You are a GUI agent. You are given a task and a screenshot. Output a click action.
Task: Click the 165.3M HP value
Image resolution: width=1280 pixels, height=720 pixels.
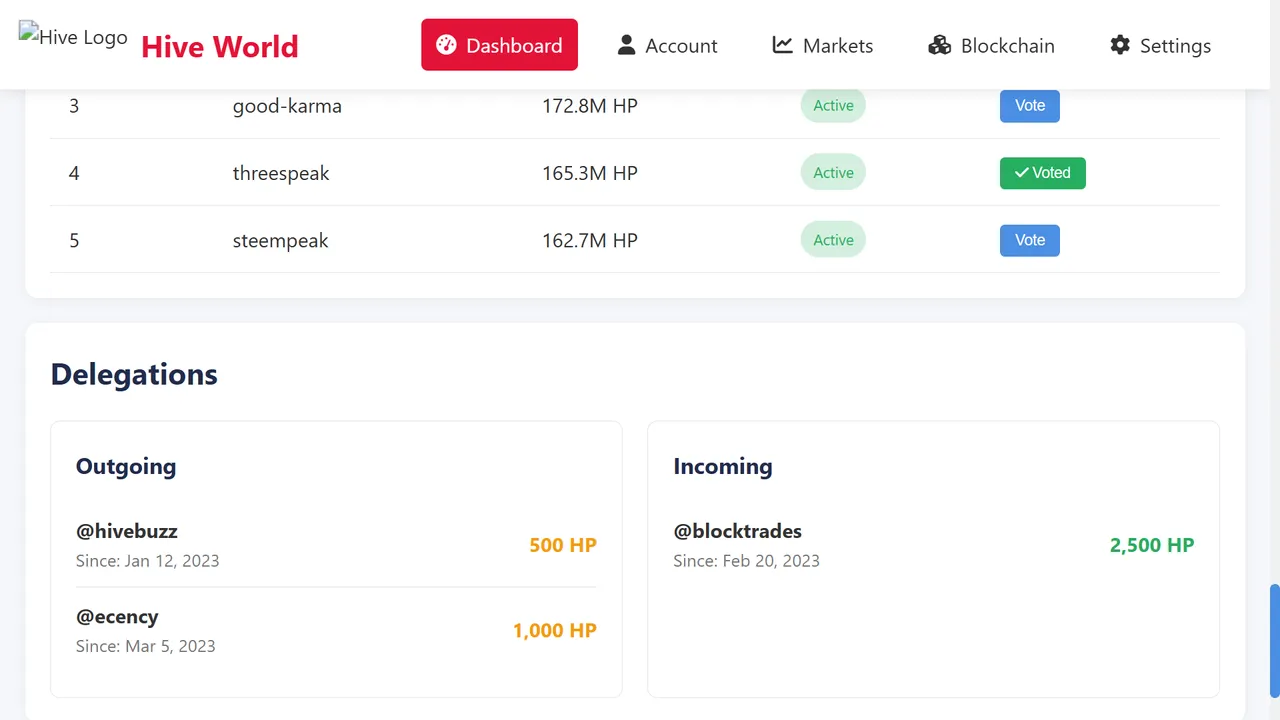click(590, 173)
